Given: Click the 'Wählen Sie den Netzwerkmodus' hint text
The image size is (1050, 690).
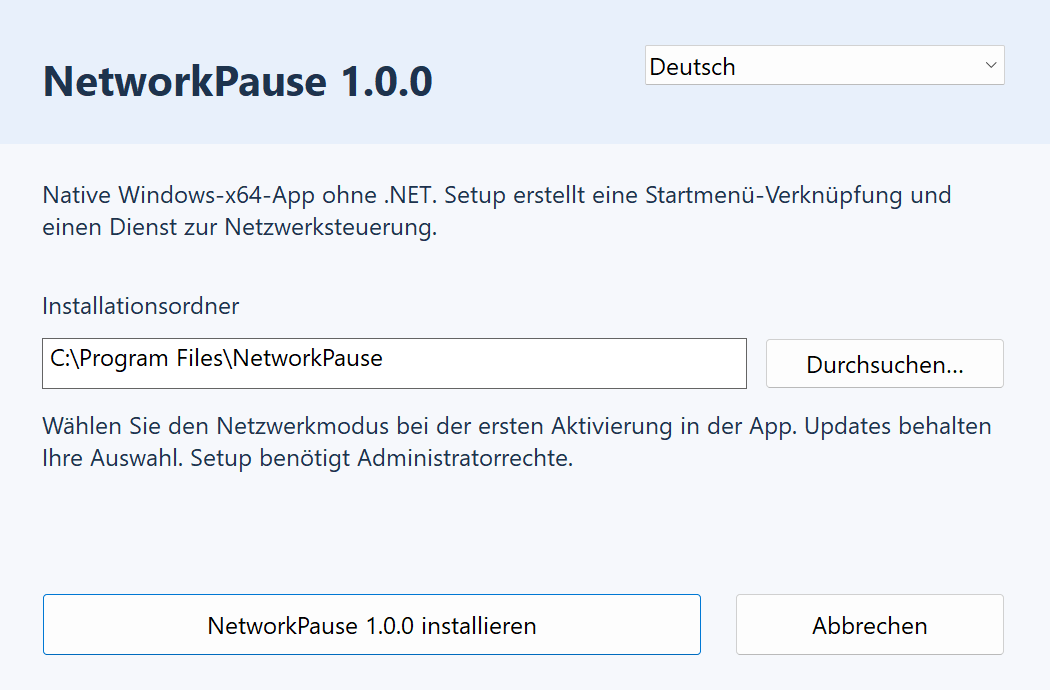Looking at the screenshot, I should [x=517, y=442].
